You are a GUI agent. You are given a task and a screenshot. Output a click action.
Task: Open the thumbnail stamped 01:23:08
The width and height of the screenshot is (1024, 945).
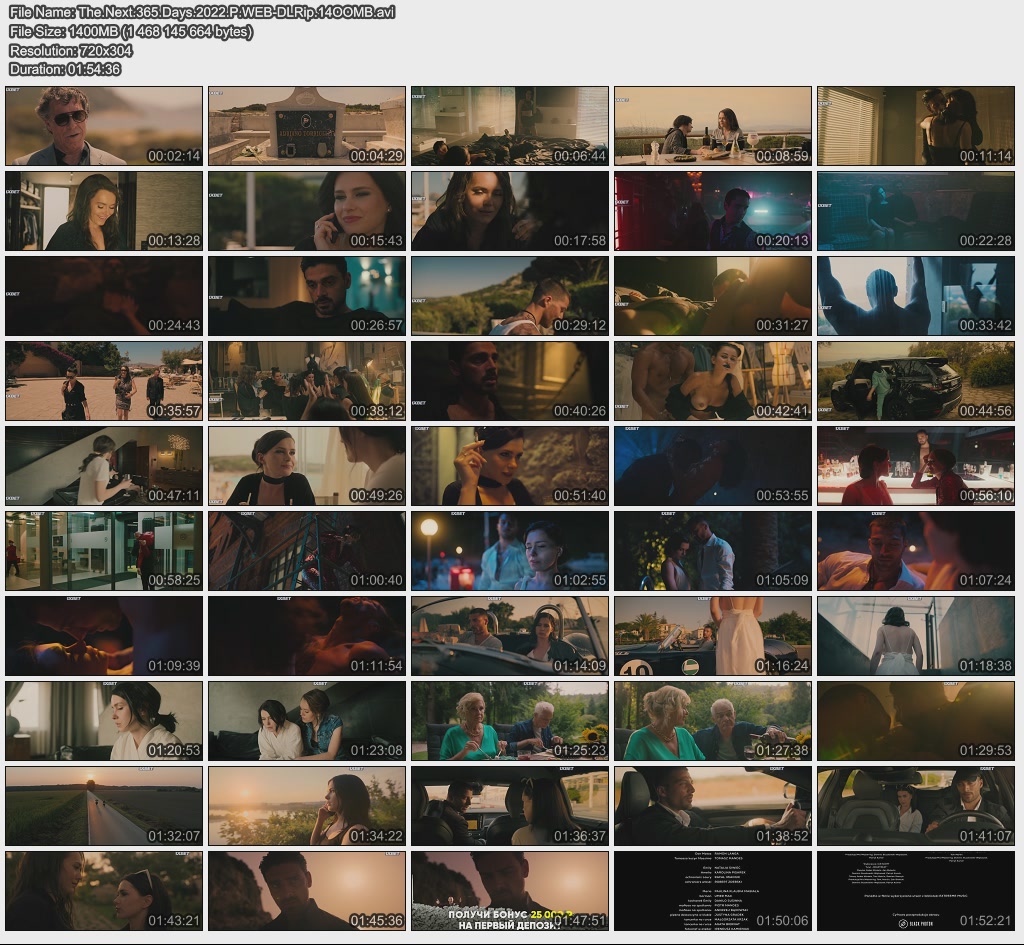(307, 721)
